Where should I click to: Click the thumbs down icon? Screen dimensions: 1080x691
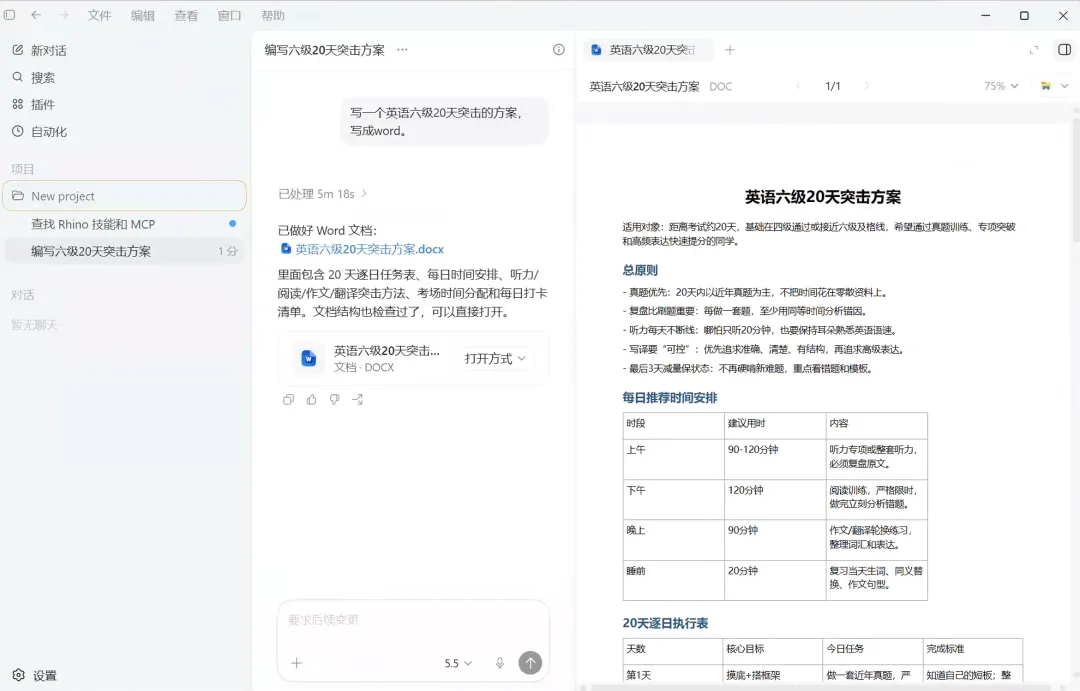coord(335,400)
